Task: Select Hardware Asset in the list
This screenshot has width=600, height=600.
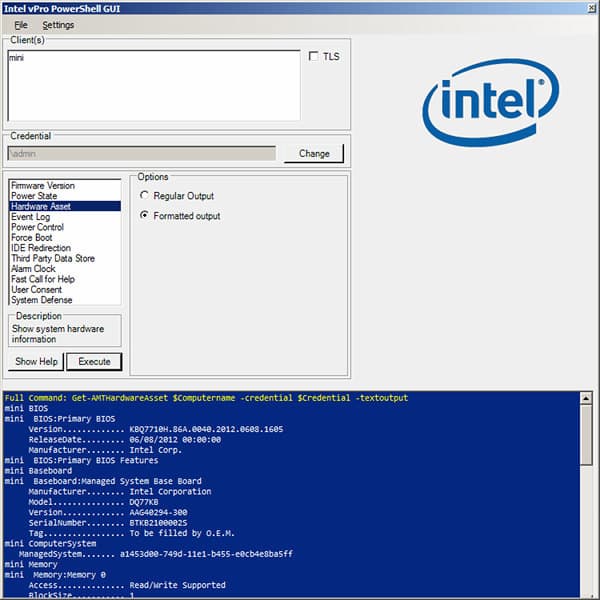Action: (x=65, y=206)
